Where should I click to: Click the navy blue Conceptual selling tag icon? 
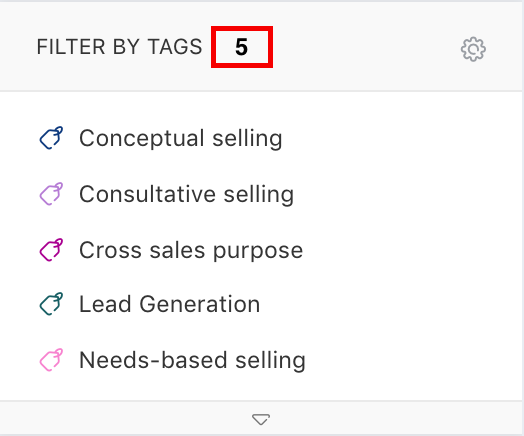coord(51,138)
